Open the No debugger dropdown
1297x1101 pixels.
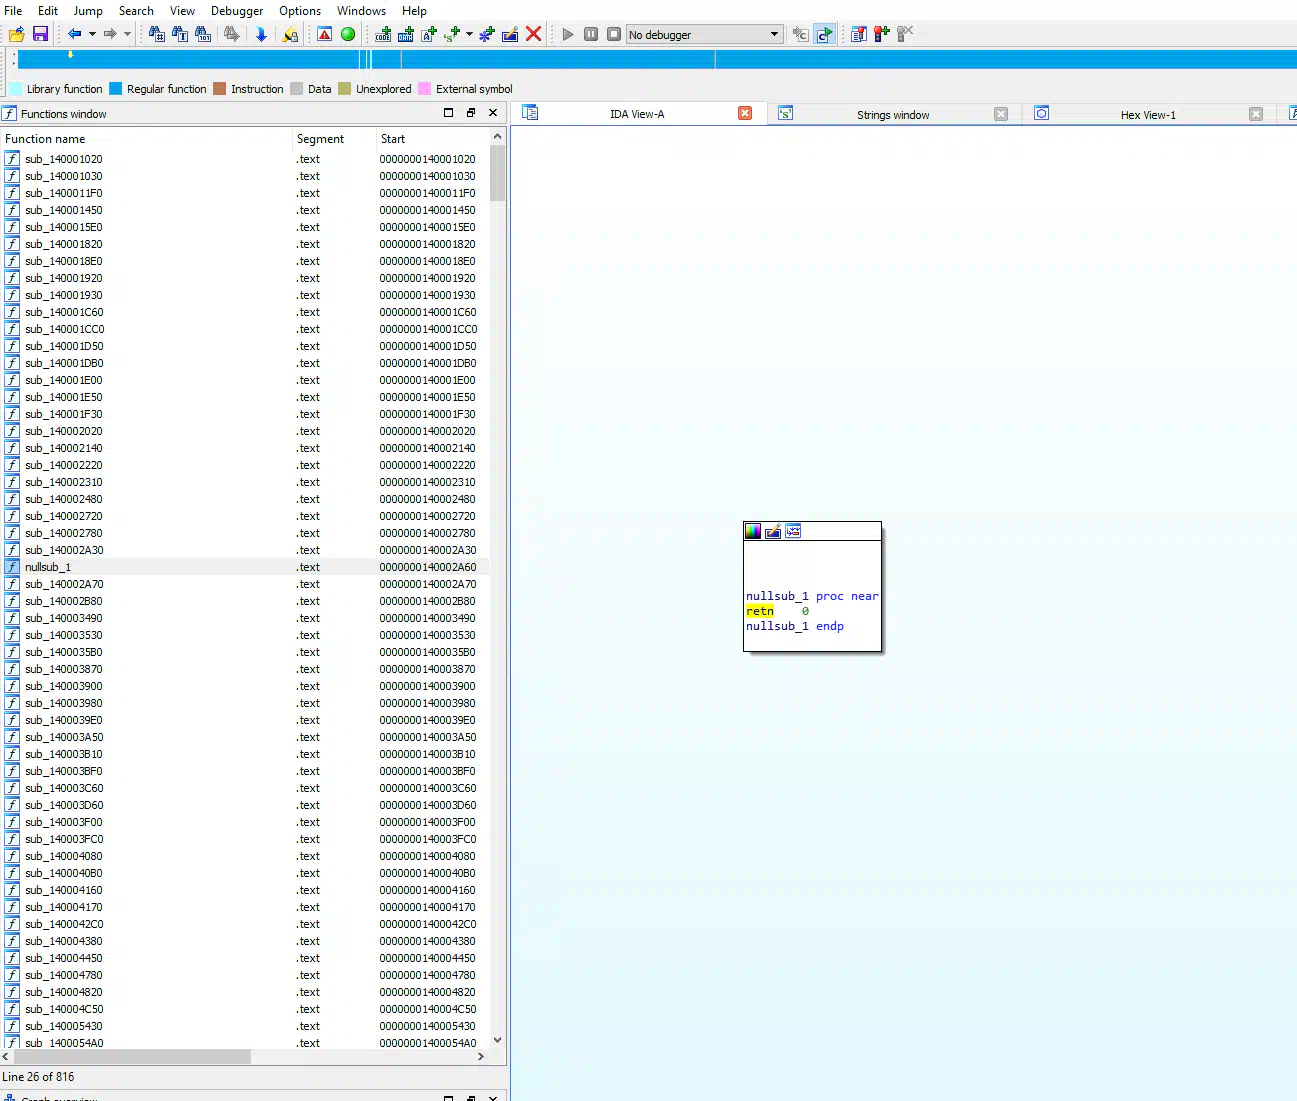(x=774, y=34)
